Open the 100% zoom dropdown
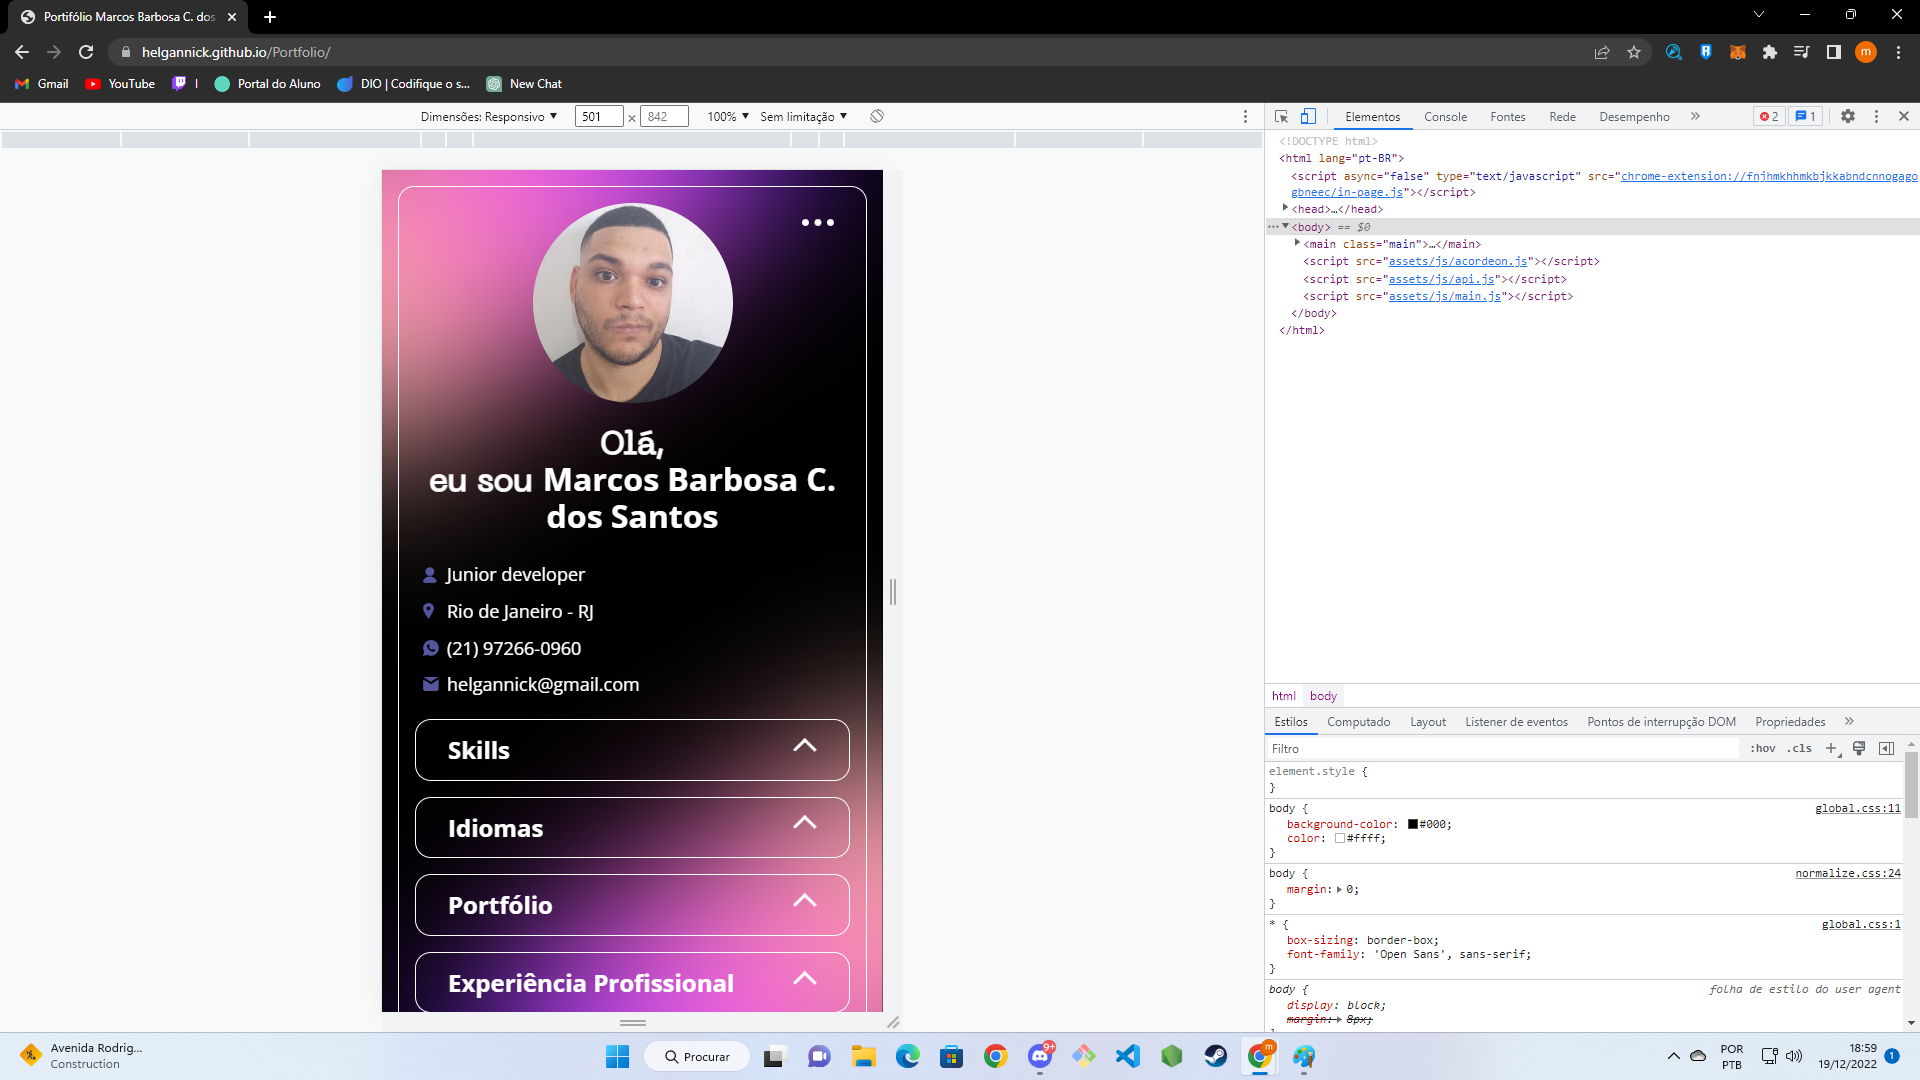Screen dimensions: 1920x1080 (728, 117)
